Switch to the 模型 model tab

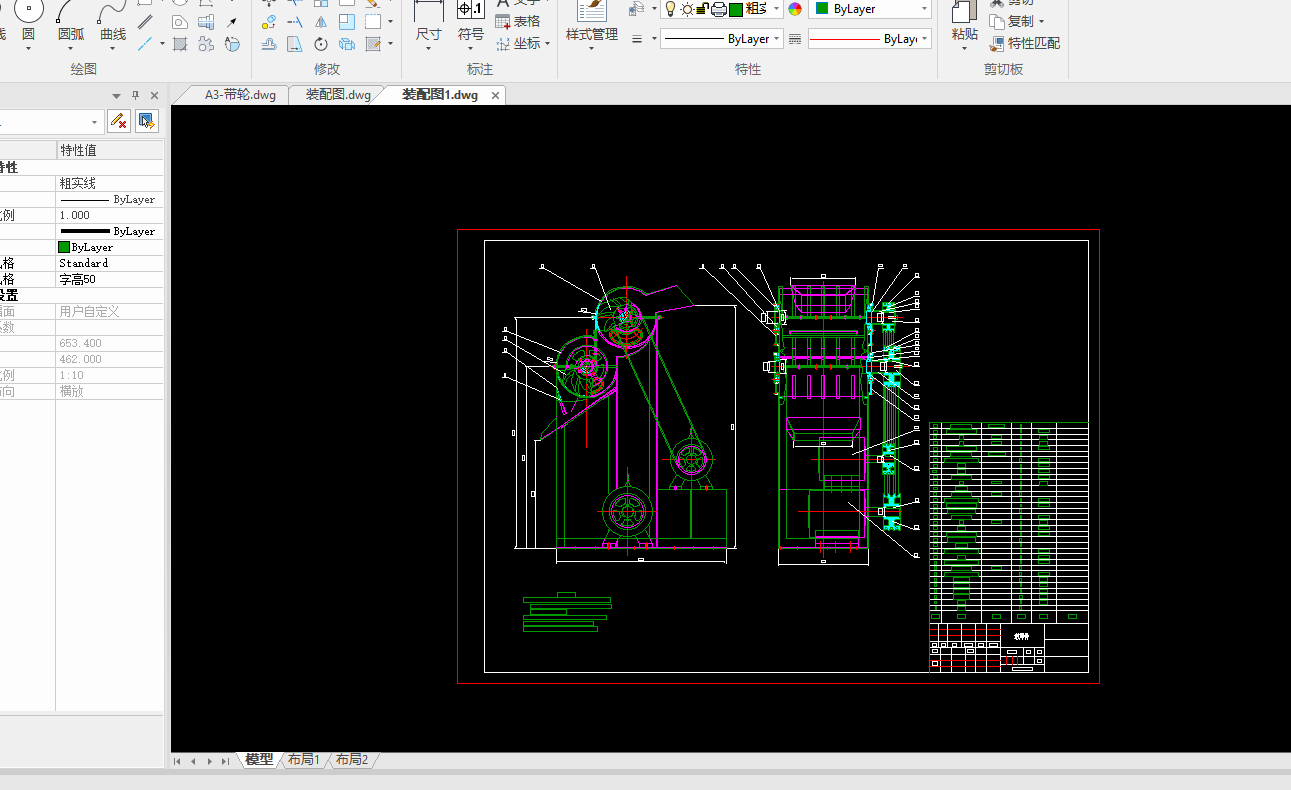click(x=259, y=760)
